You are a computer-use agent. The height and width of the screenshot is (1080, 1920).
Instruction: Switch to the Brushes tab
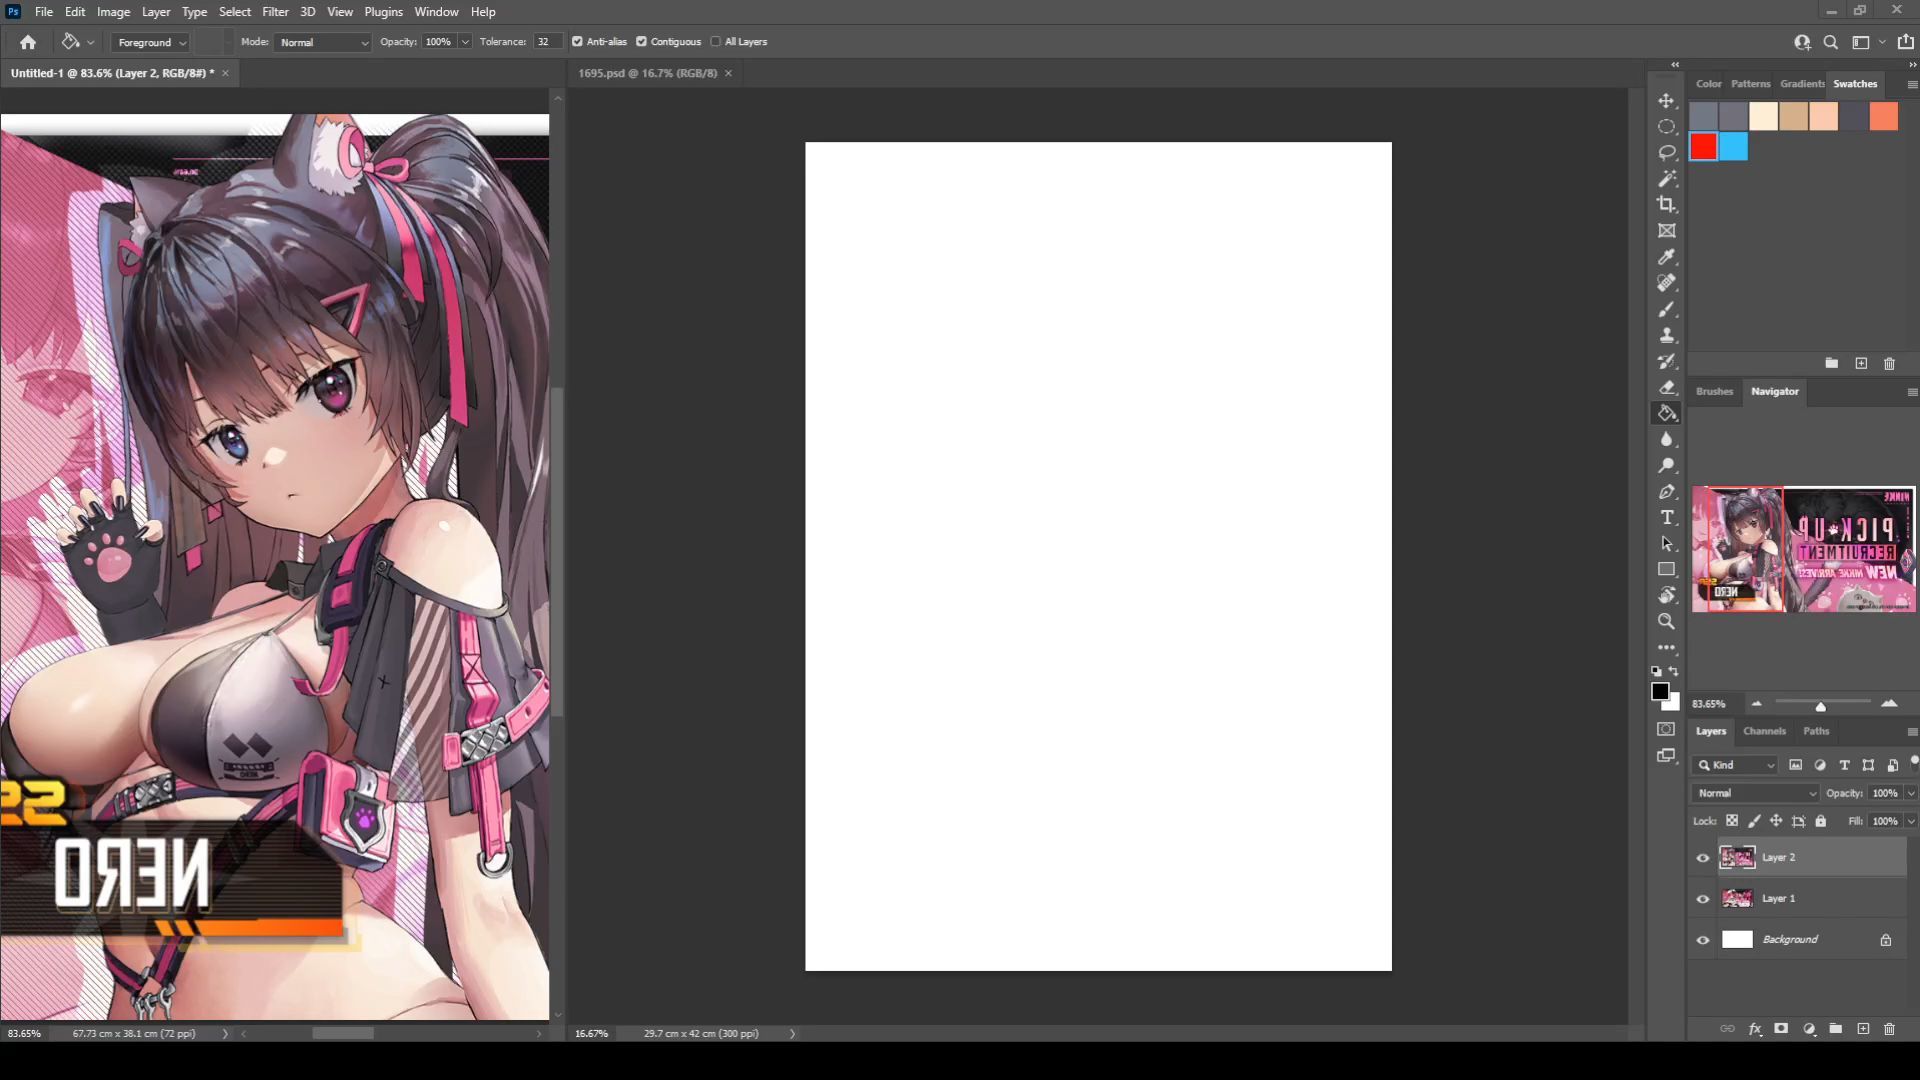[x=1714, y=391]
